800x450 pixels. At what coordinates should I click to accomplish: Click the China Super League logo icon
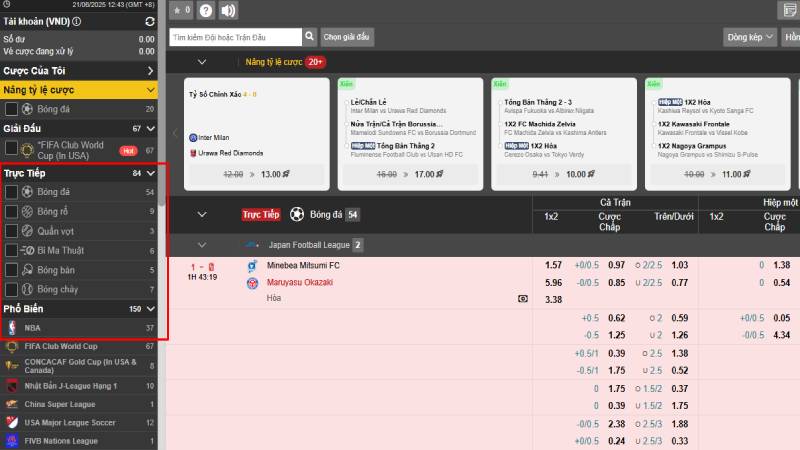coord(12,404)
